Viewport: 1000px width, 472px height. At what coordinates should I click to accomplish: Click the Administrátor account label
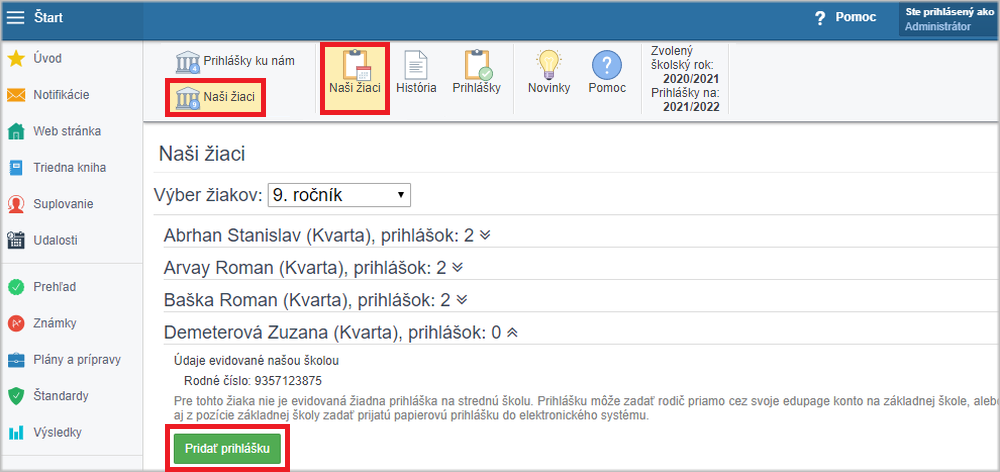point(938,27)
